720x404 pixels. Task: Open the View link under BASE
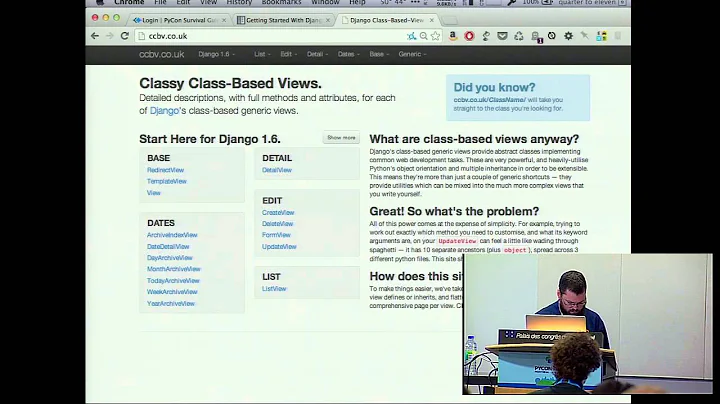(153, 193)
